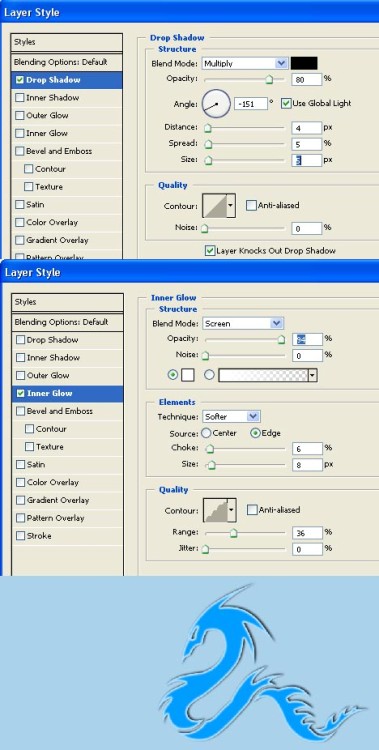Check Satin in bottom dialog

pos(21,464)
